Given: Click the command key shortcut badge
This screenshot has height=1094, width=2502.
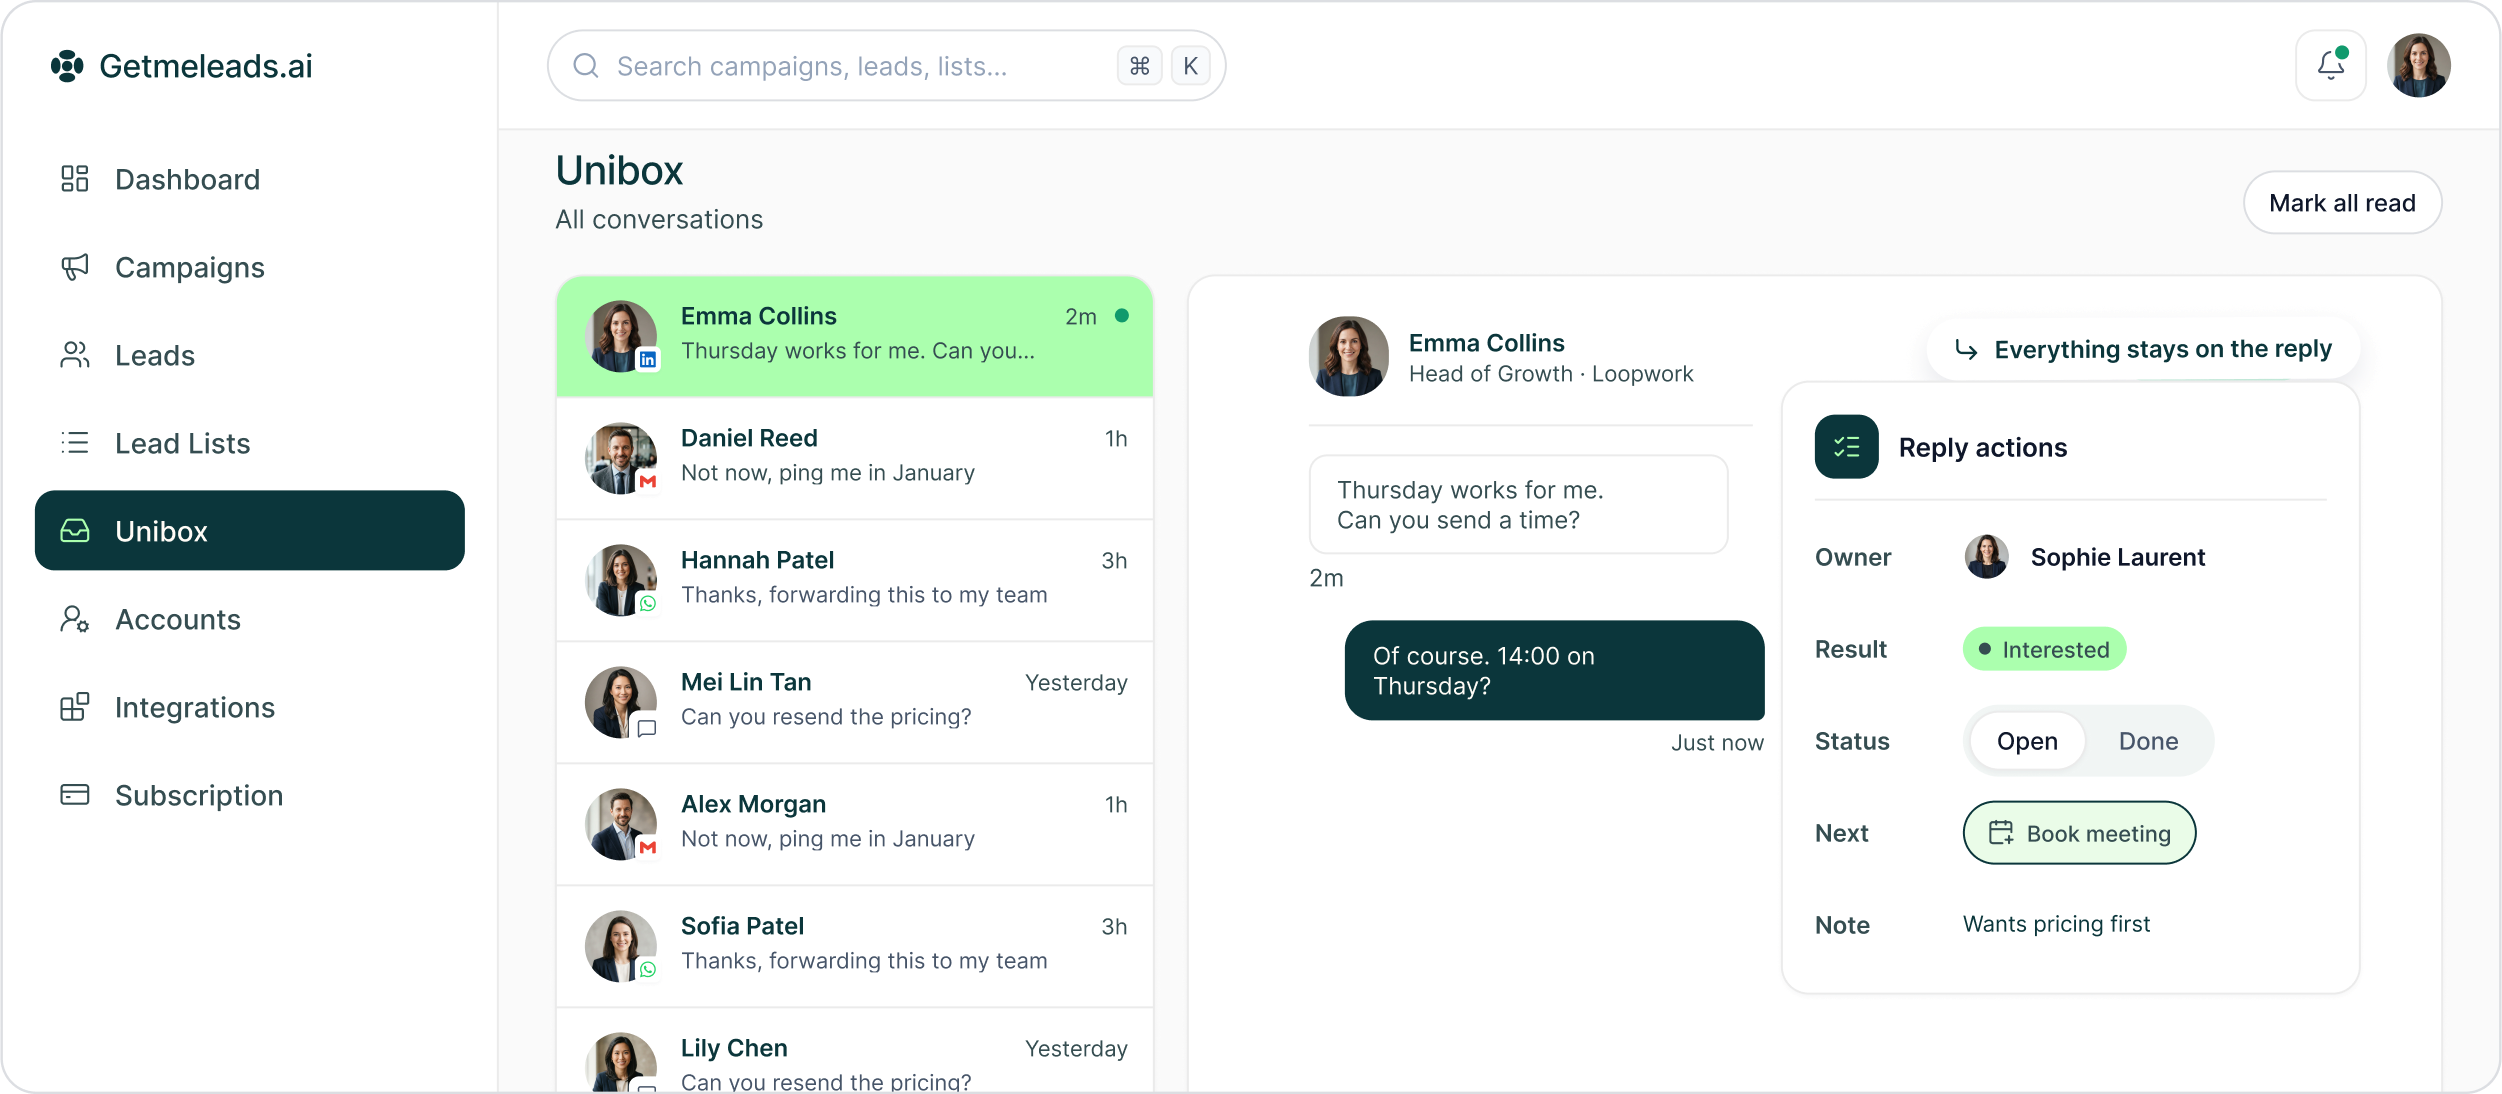Looking at the screenshot, I should click(x=1140, y=66).
